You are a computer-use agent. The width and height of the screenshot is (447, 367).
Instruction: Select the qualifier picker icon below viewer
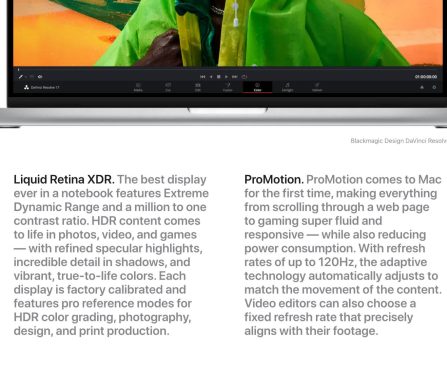click(x=21, y=77)
